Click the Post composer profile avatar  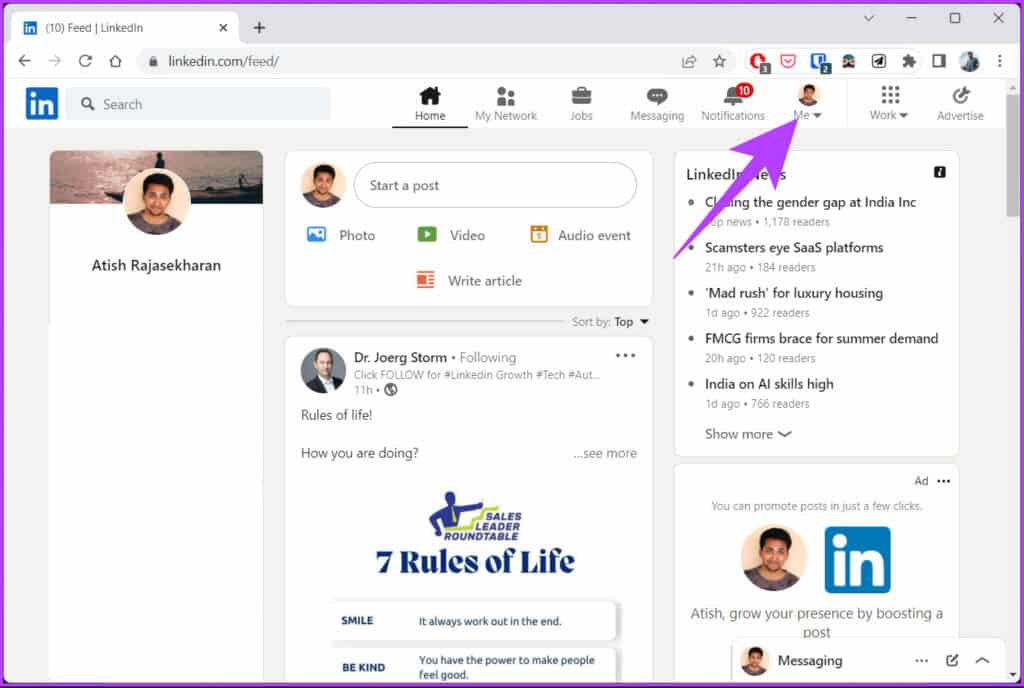click(323, 185)
